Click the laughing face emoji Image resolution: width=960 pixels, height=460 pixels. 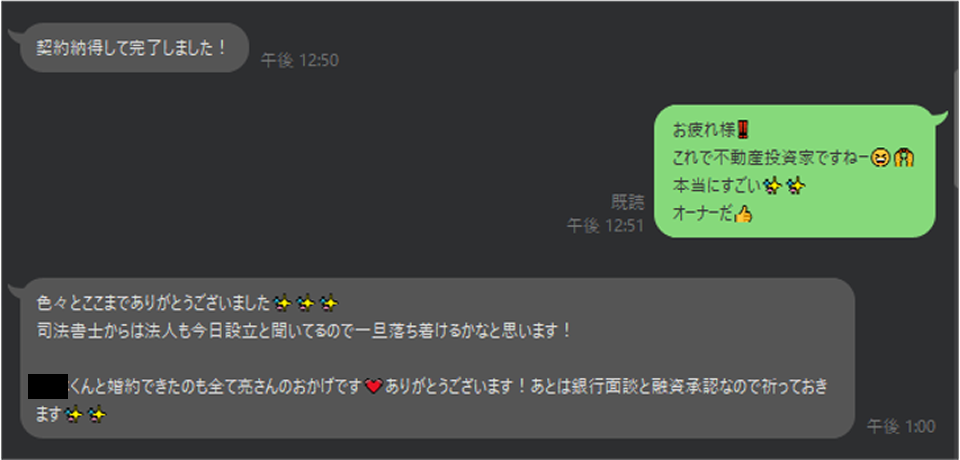(x=881, y=158)
